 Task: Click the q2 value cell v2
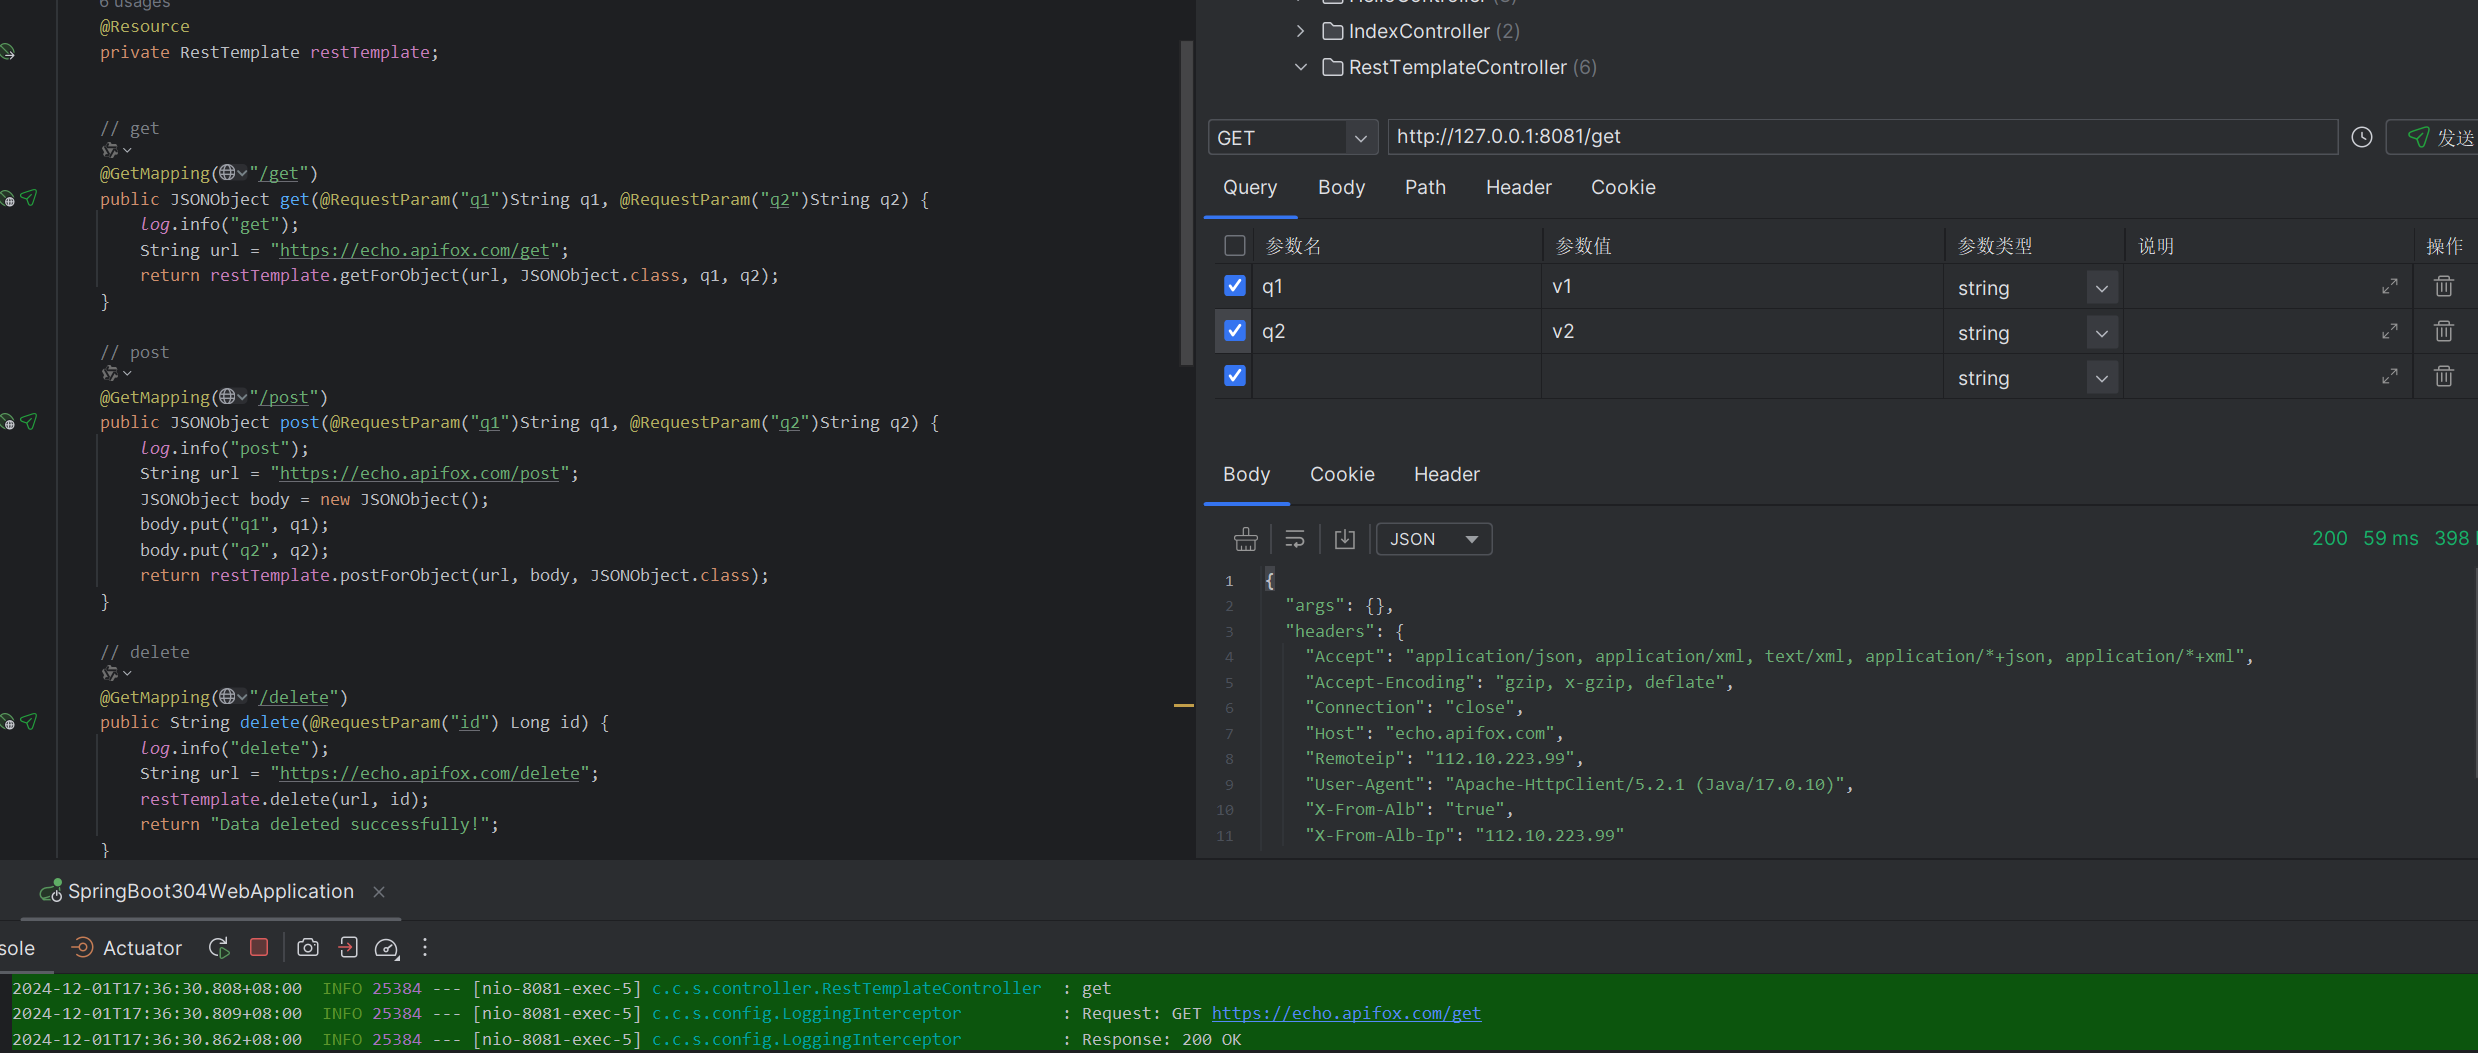point(1742,331)
